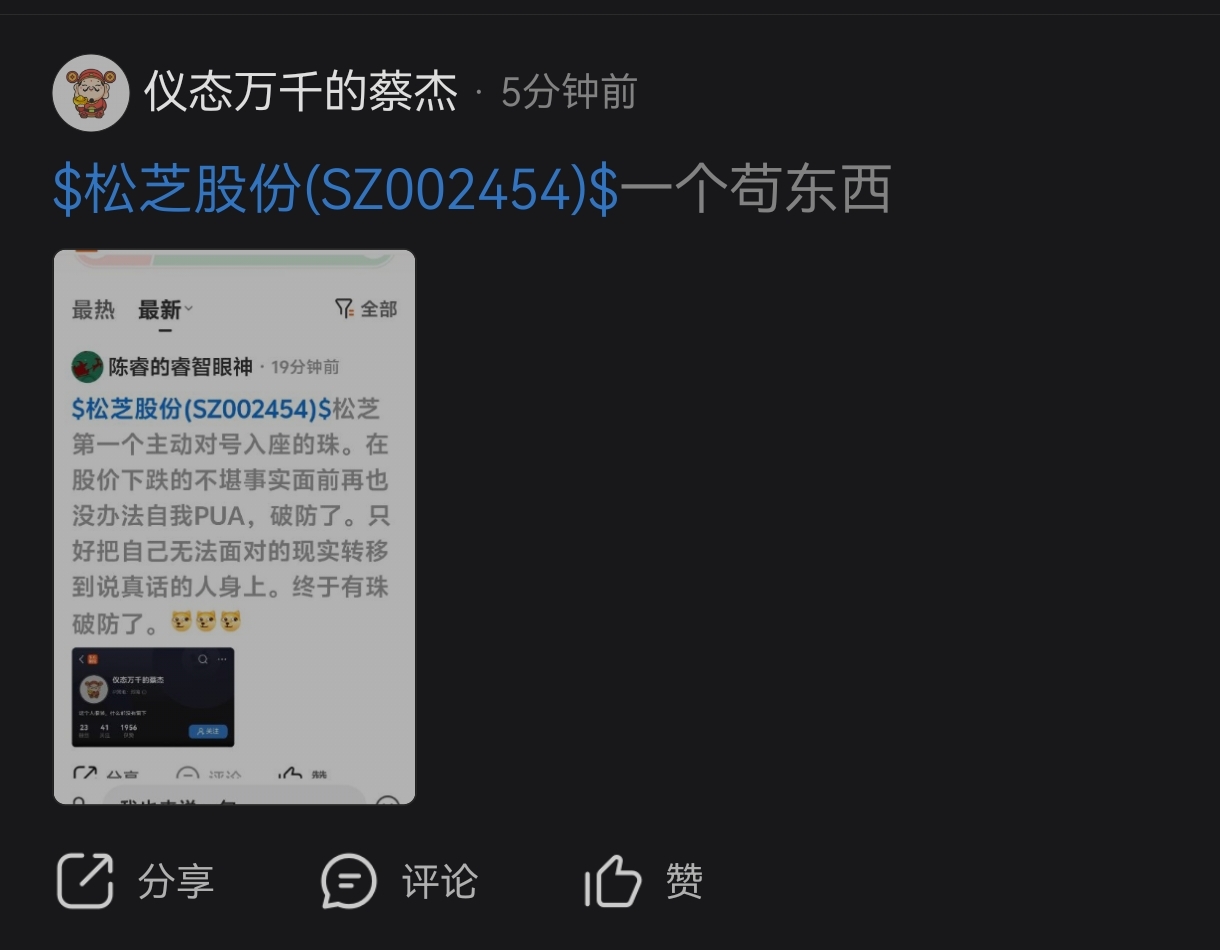Open the blue $松芝股份(SZ002454)$ stock link
This screenshot has height=950, width=1220.
pos(336,189)
